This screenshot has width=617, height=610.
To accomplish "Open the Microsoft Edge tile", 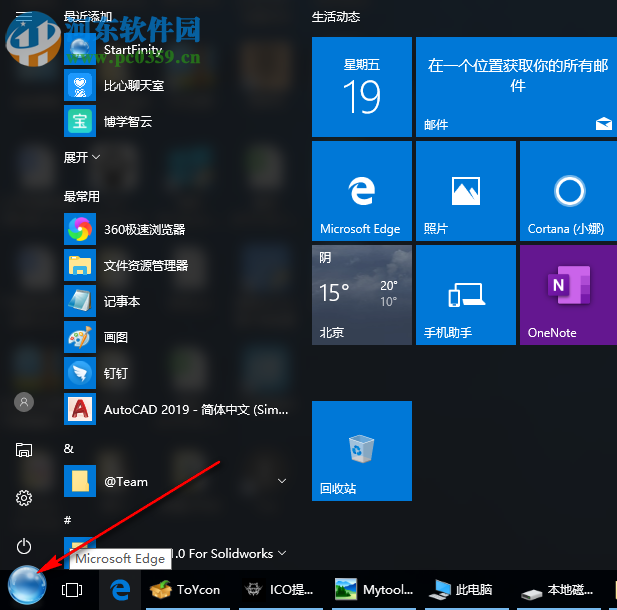I will pos(362,191).
